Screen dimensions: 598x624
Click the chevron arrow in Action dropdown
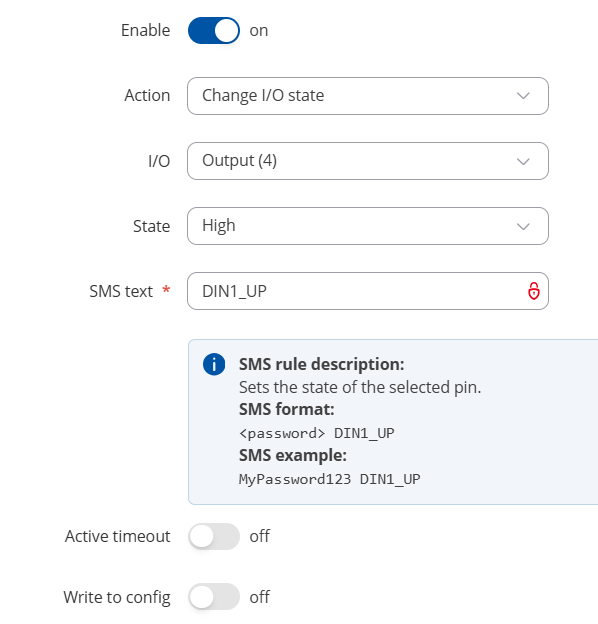coord(523,96)
